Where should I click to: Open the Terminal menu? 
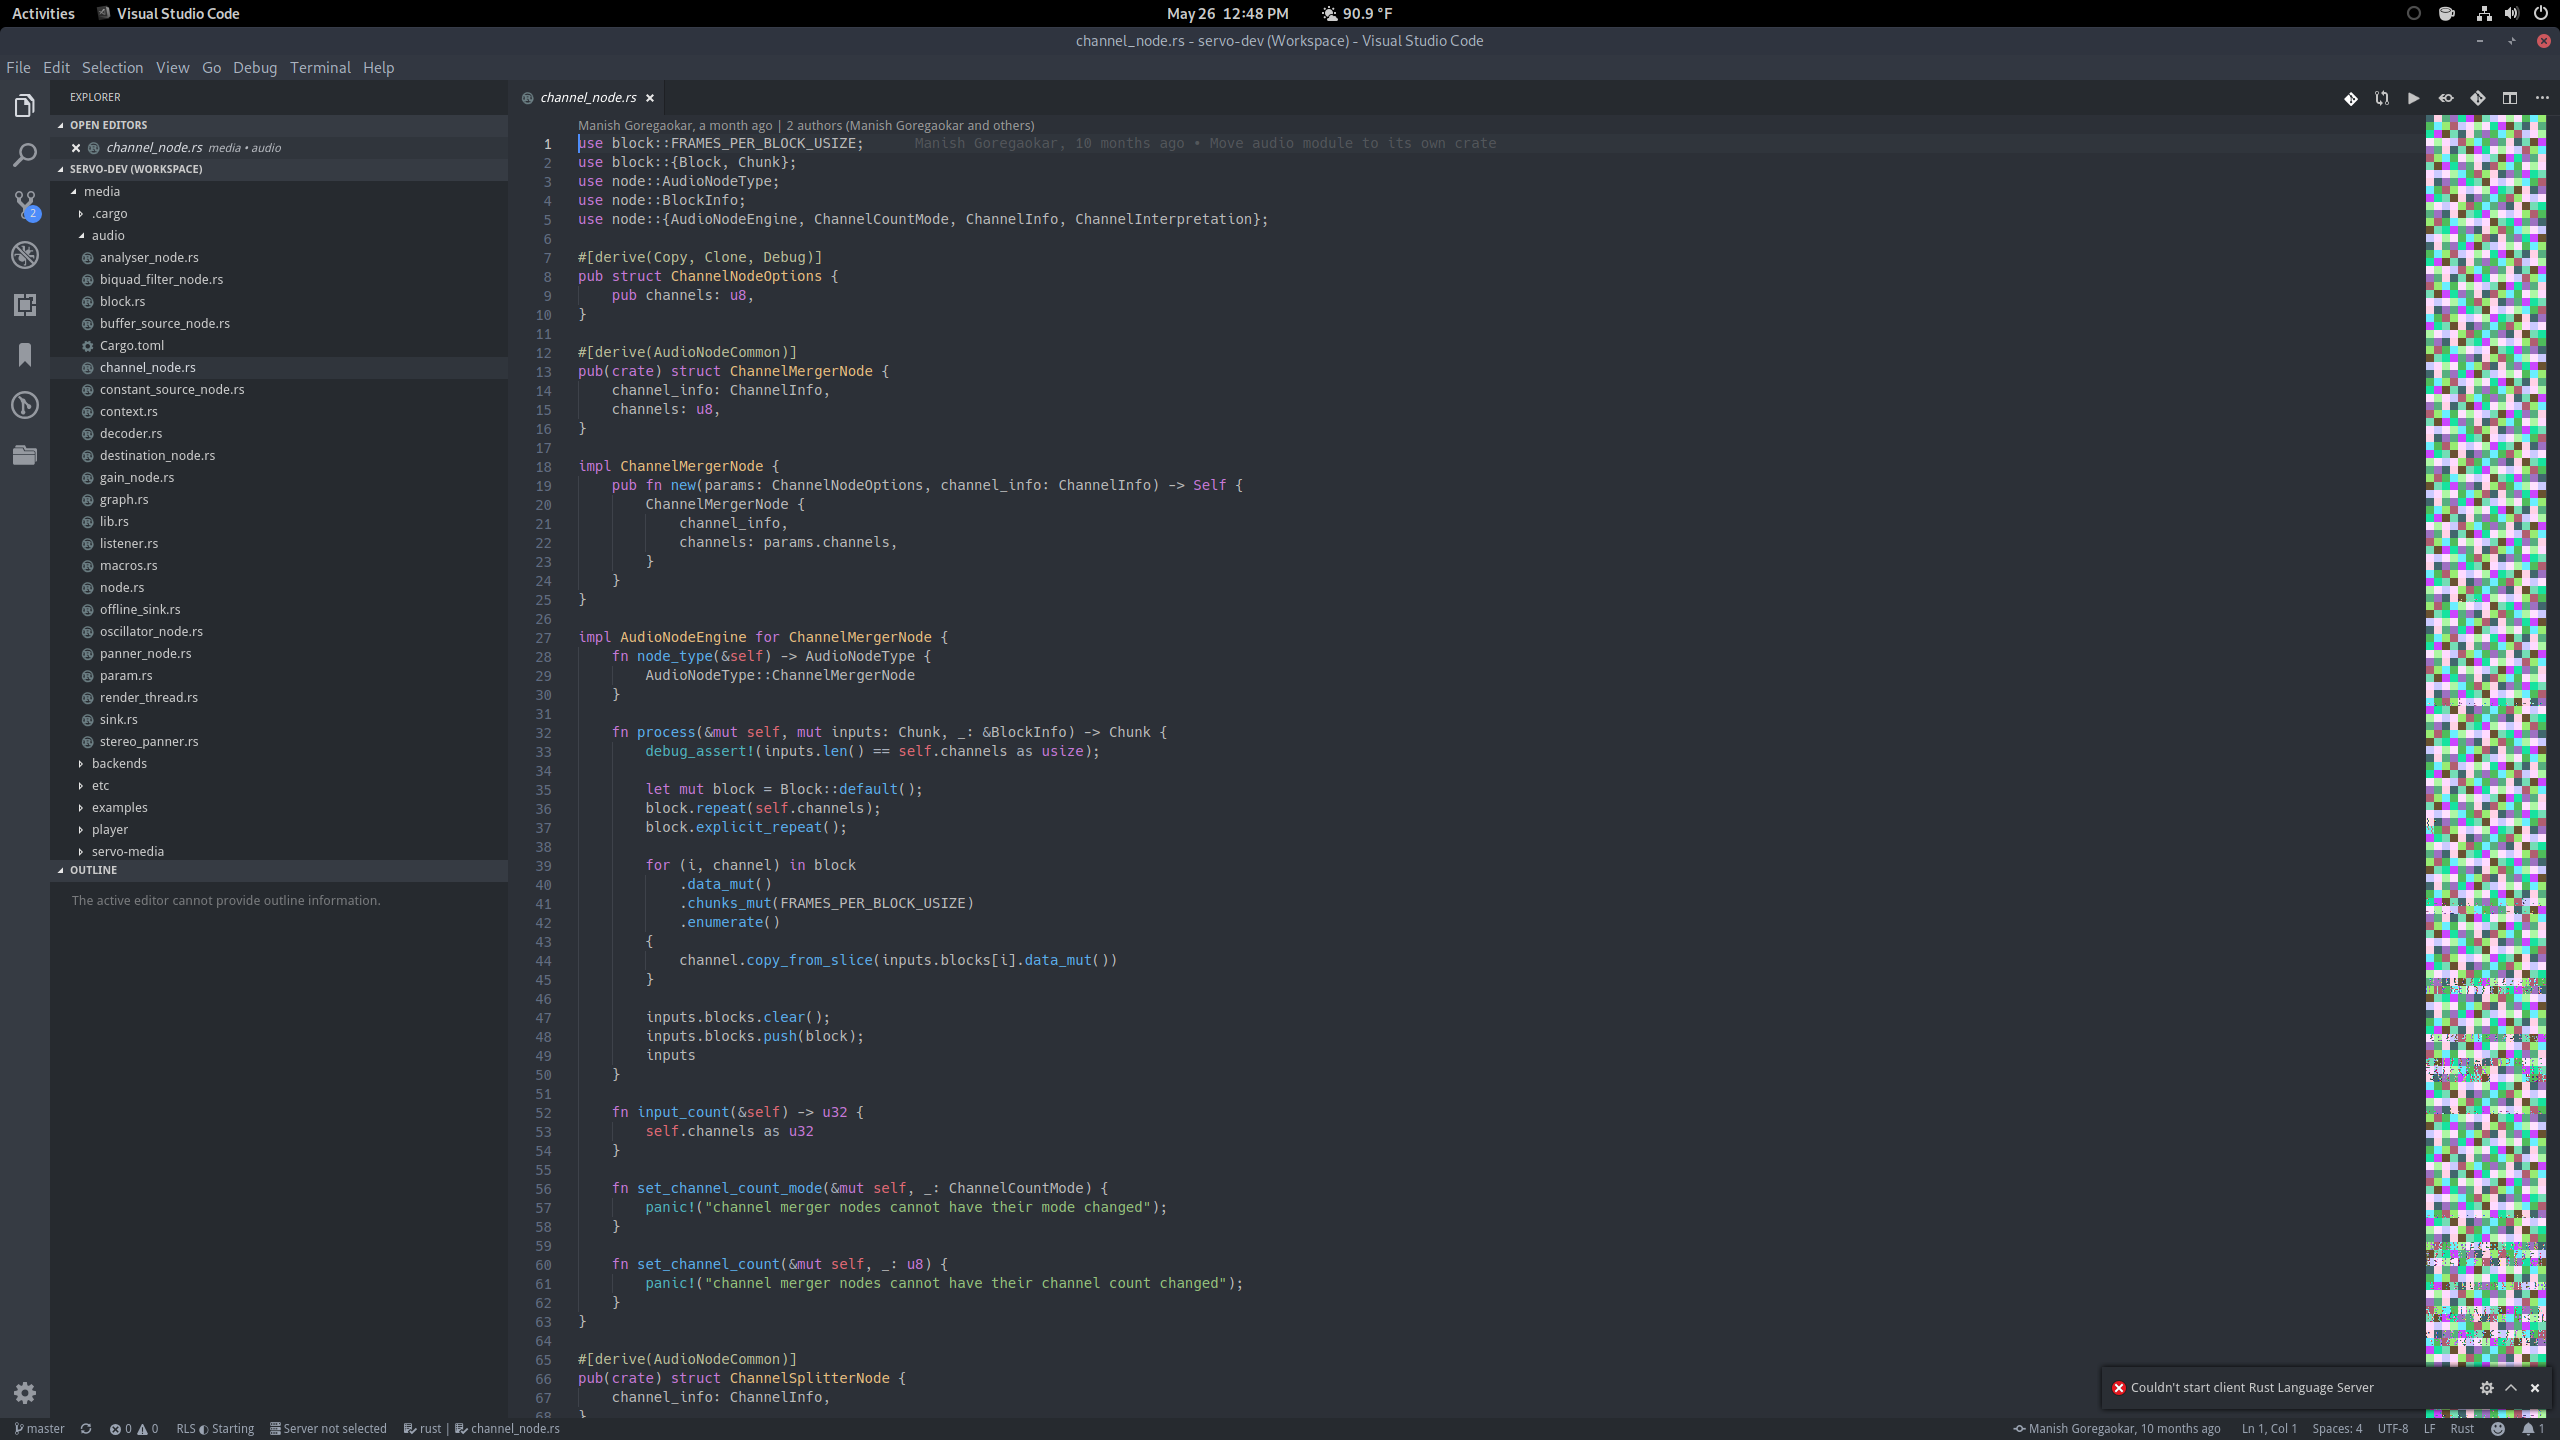click(319, 67)
